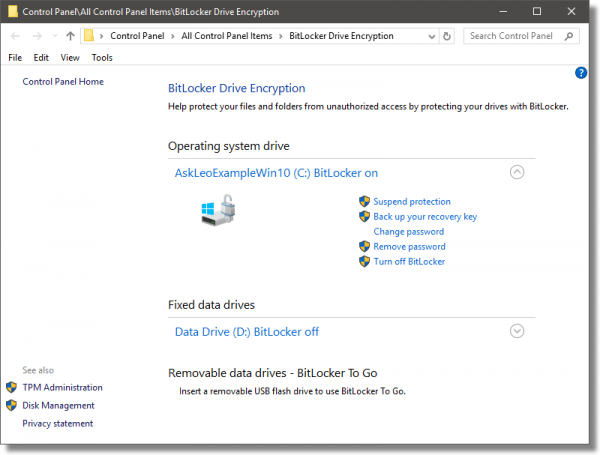Go to Control Panel Home
600x455 pixels.
tap(63, 82)
